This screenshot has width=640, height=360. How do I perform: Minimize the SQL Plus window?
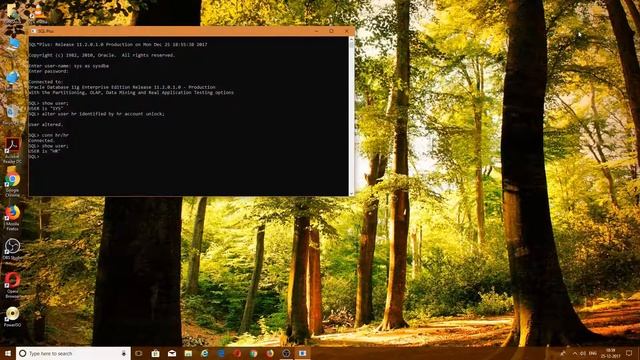pos(317,31)
